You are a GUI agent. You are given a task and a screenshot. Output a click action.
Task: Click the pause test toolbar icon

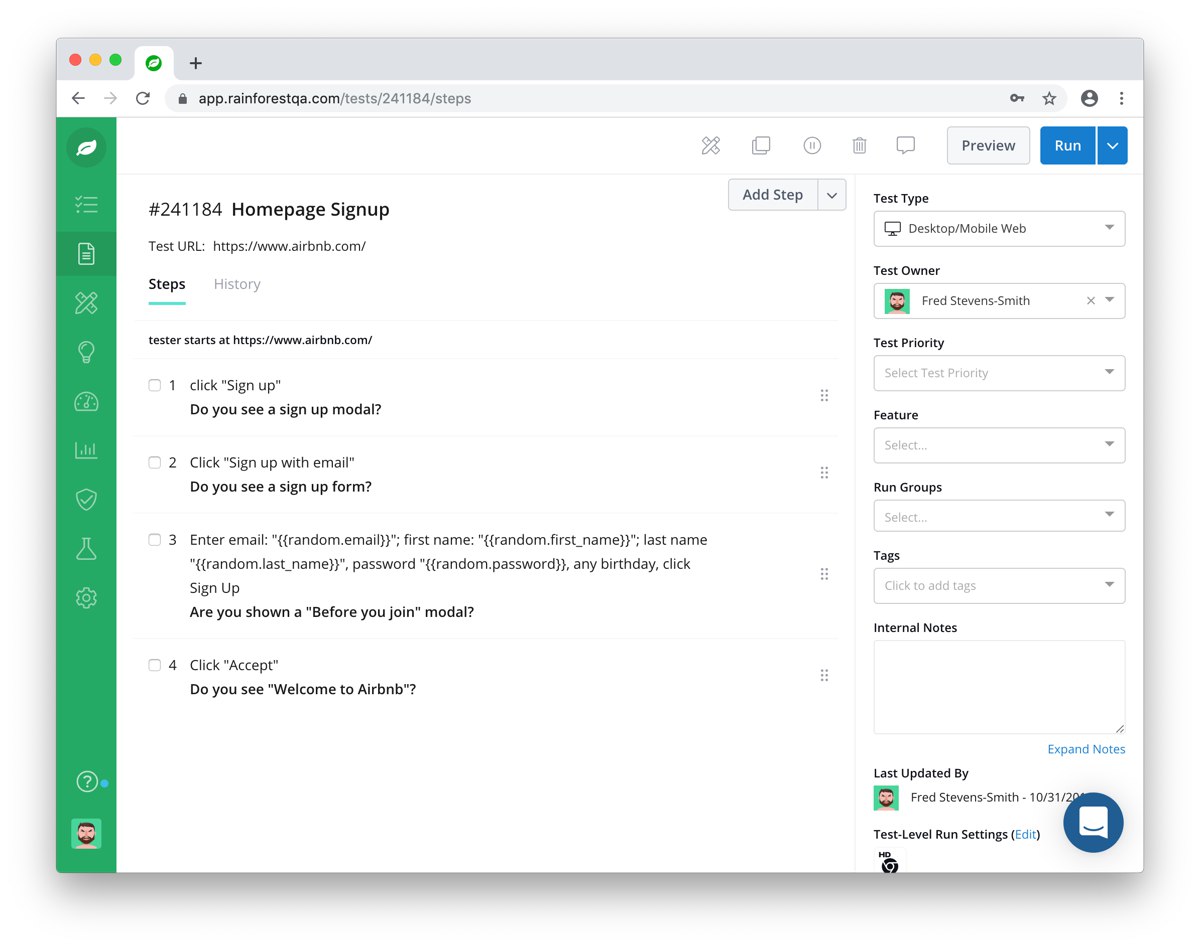[812, 146]
